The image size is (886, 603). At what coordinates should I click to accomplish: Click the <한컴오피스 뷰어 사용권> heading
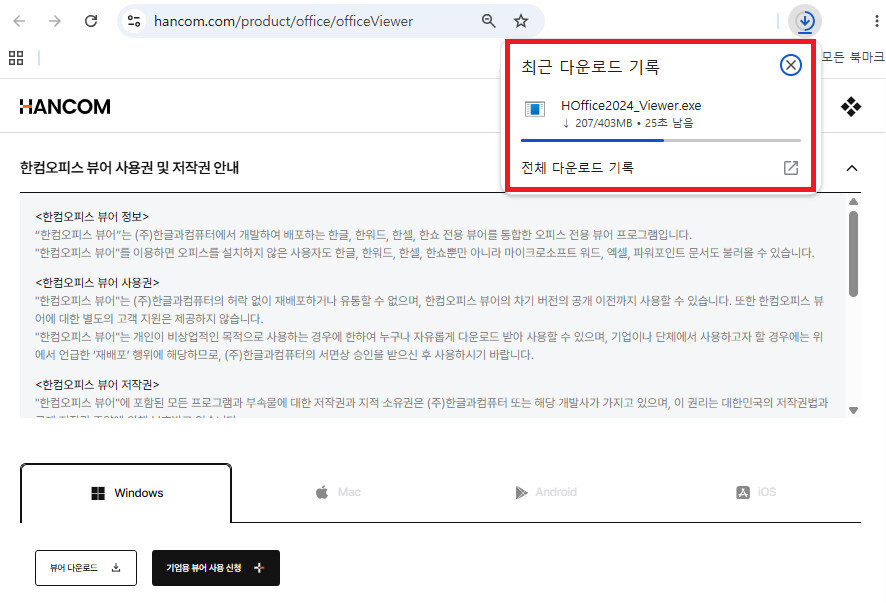click(x=97, y=282)
